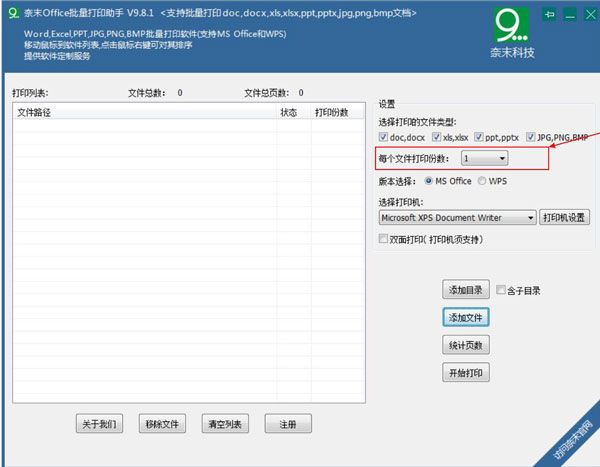Click the 移除文件 remove file button
Image resolution: width=600 pixels, height=467 pixels.
pyautogui.click(x=162, y=424)
